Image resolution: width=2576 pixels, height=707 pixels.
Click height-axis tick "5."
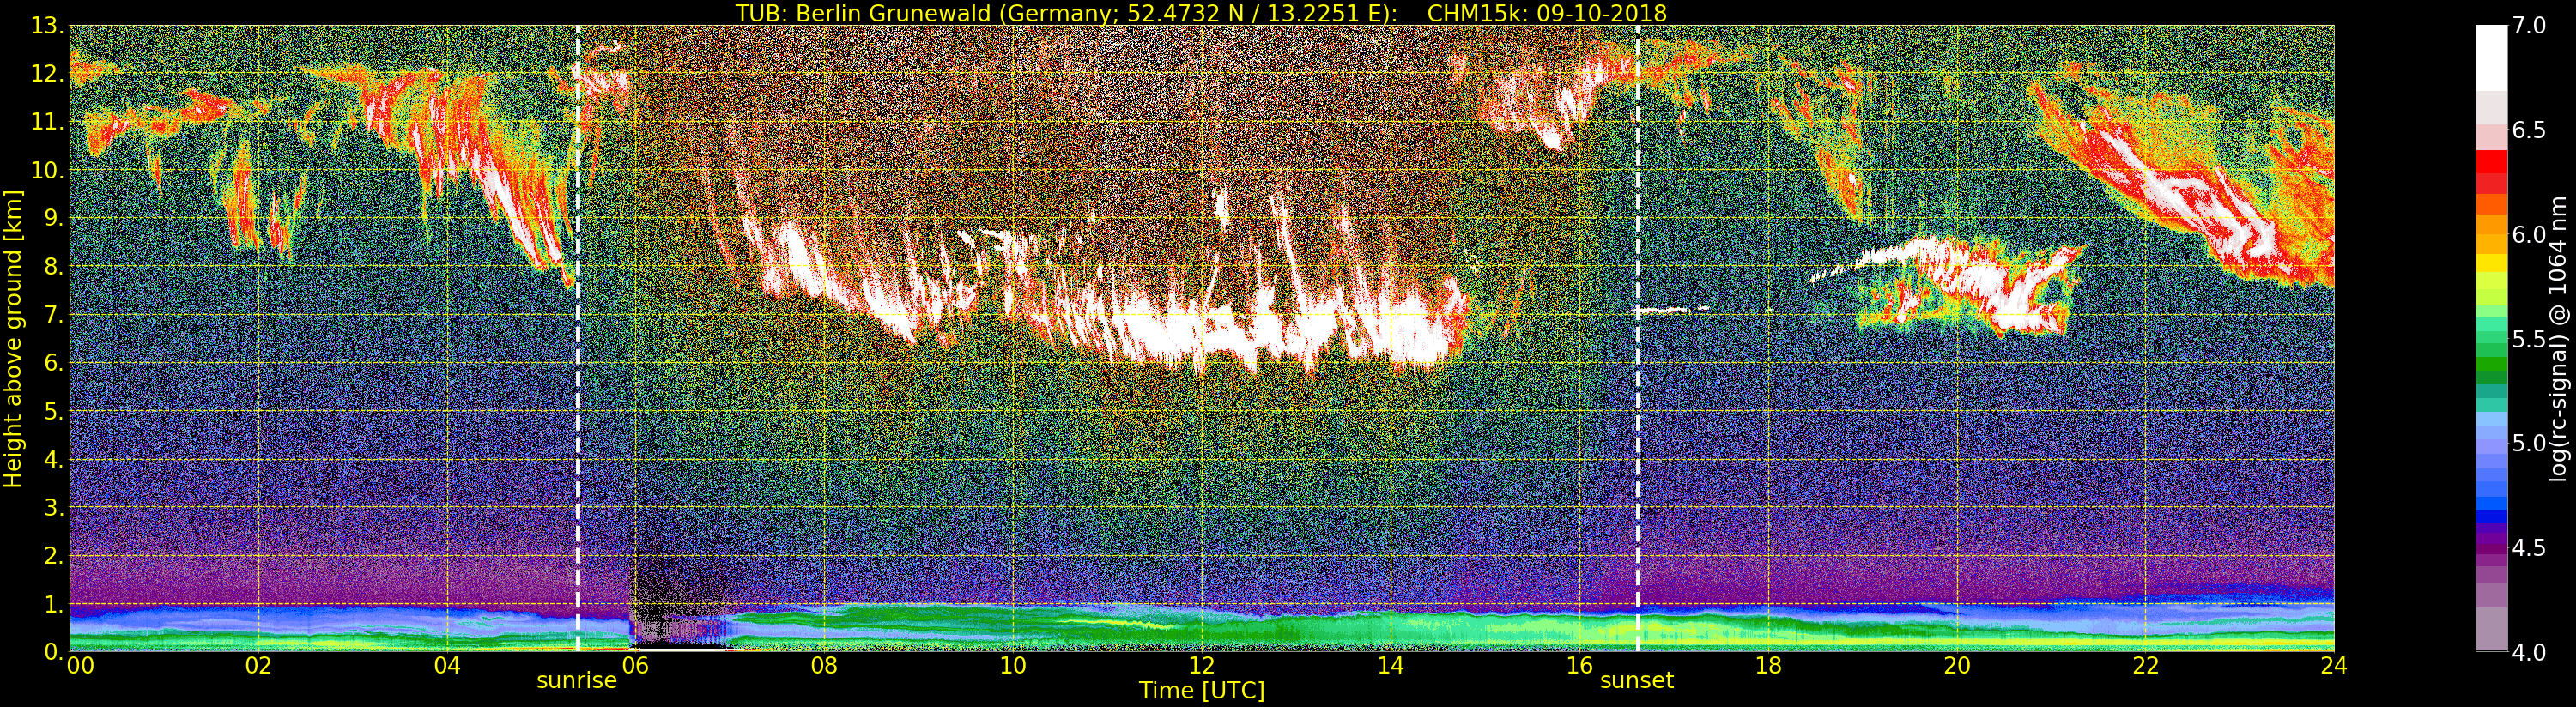[x=54, y=412]
